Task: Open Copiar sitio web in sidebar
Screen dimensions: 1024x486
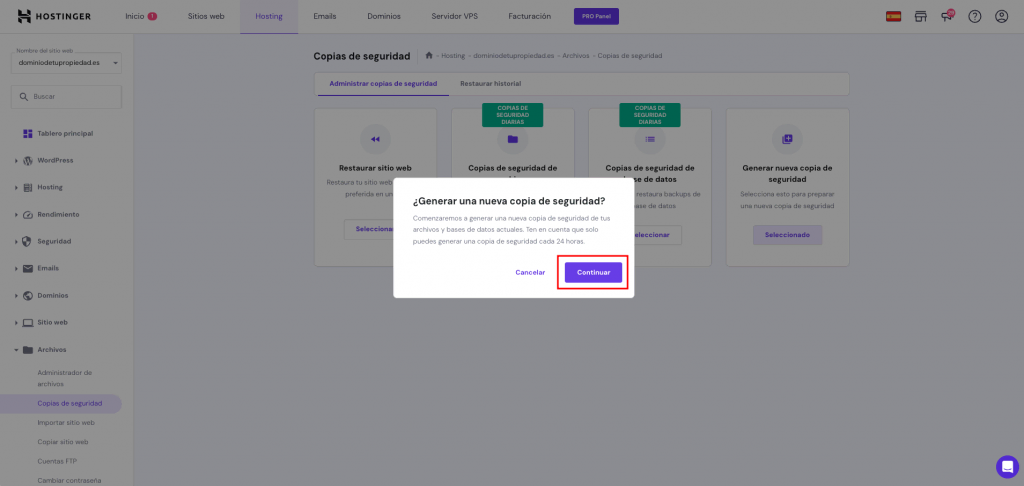Action: point(63,442)
